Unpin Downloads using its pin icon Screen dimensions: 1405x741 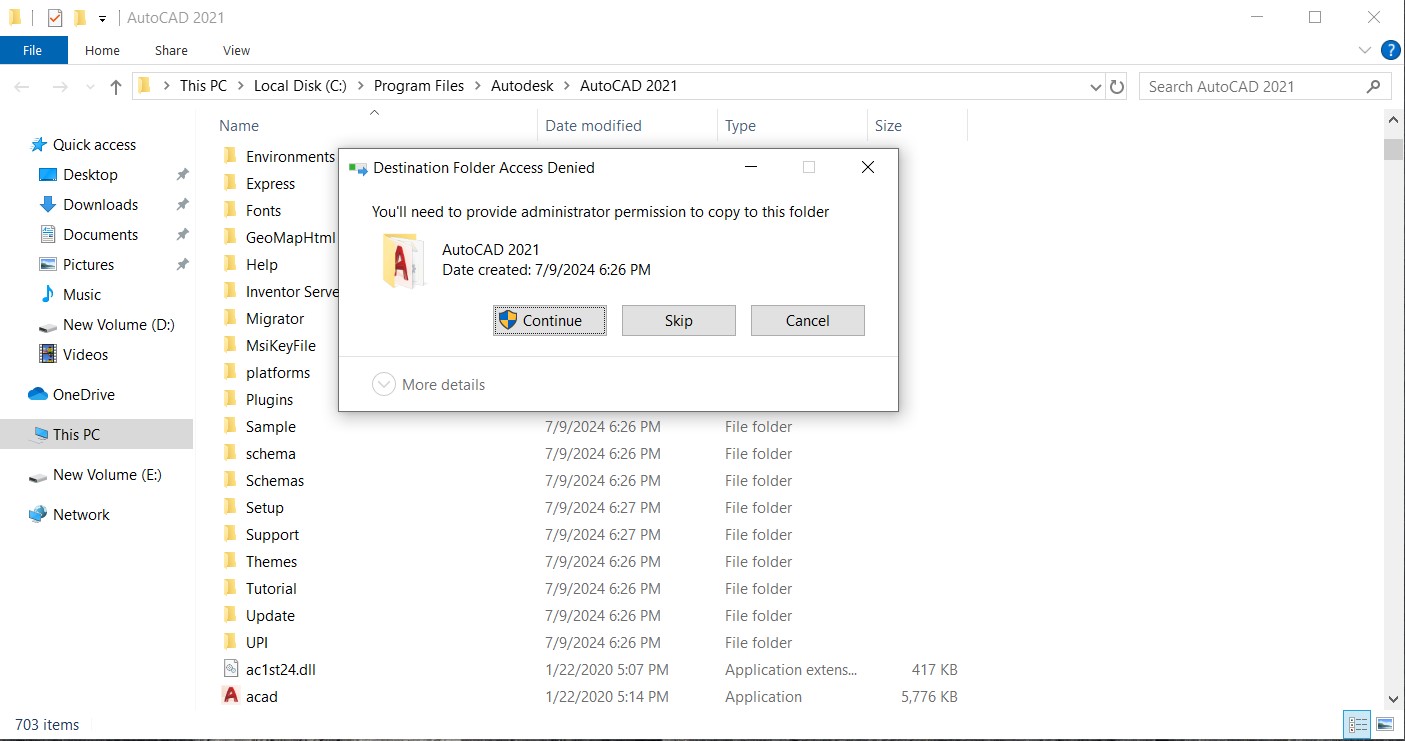point(182,205)
